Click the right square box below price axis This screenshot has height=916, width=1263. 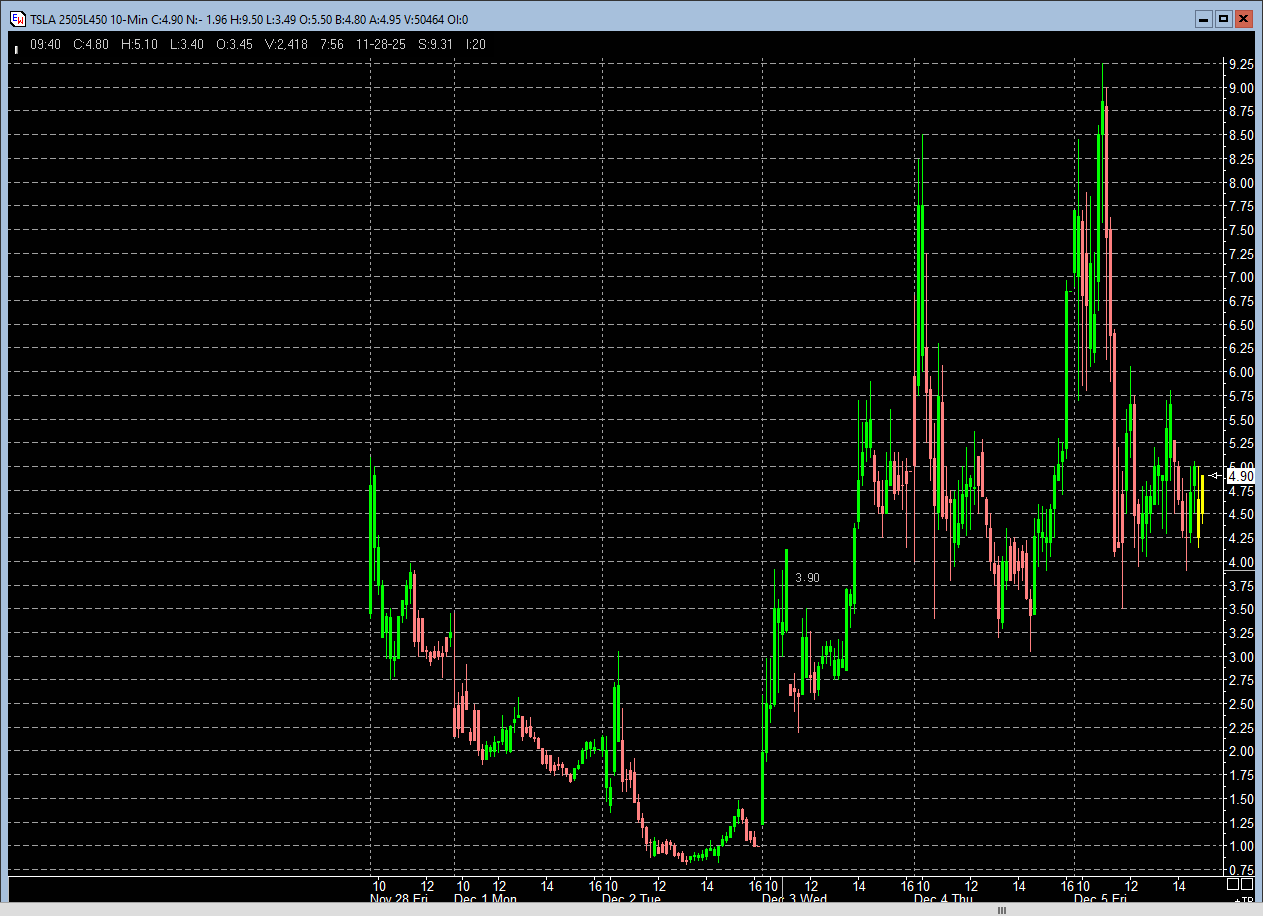[1247, 885]
